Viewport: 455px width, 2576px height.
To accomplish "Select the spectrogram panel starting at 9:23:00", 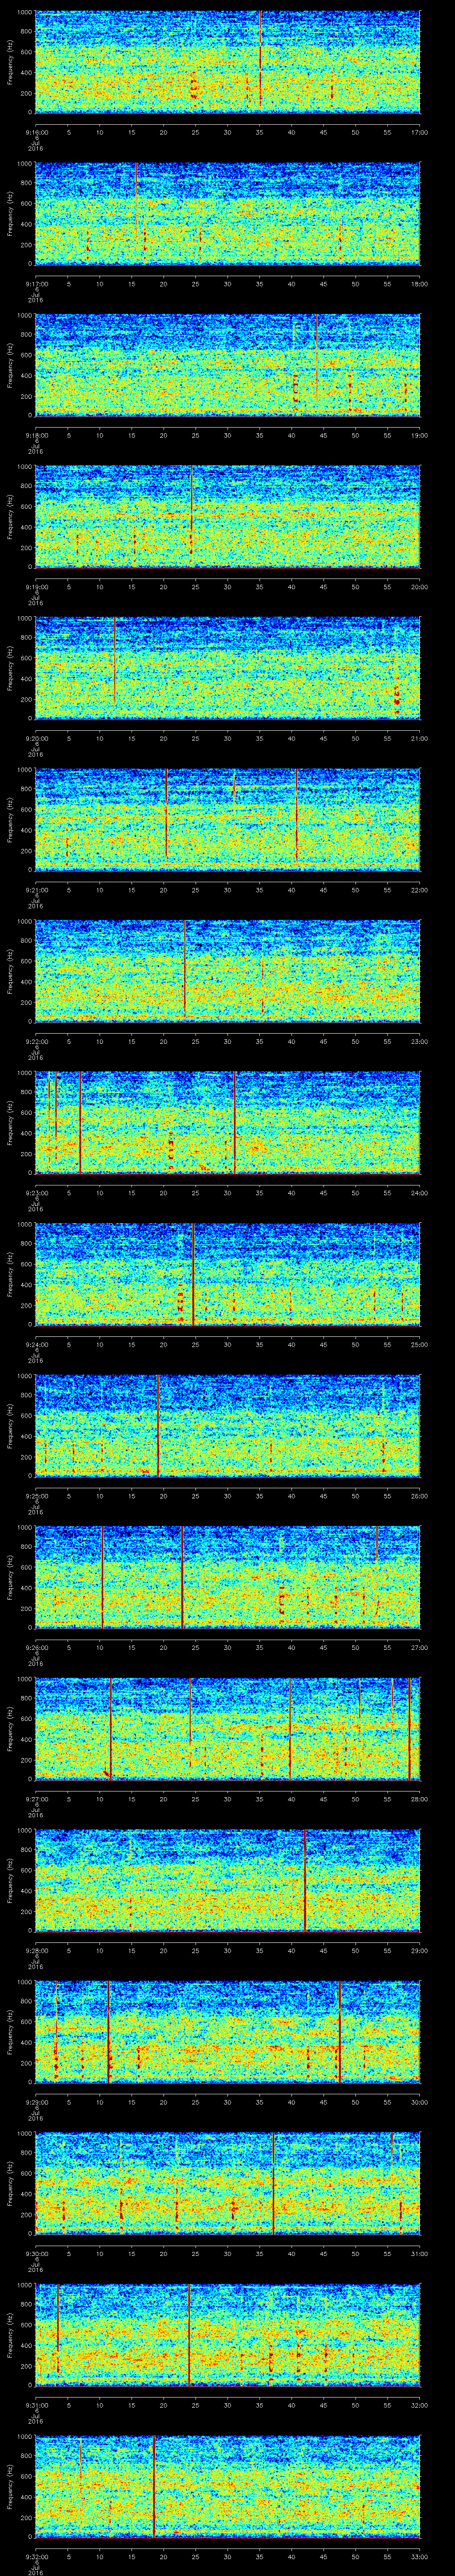I will coord(228,1122).
